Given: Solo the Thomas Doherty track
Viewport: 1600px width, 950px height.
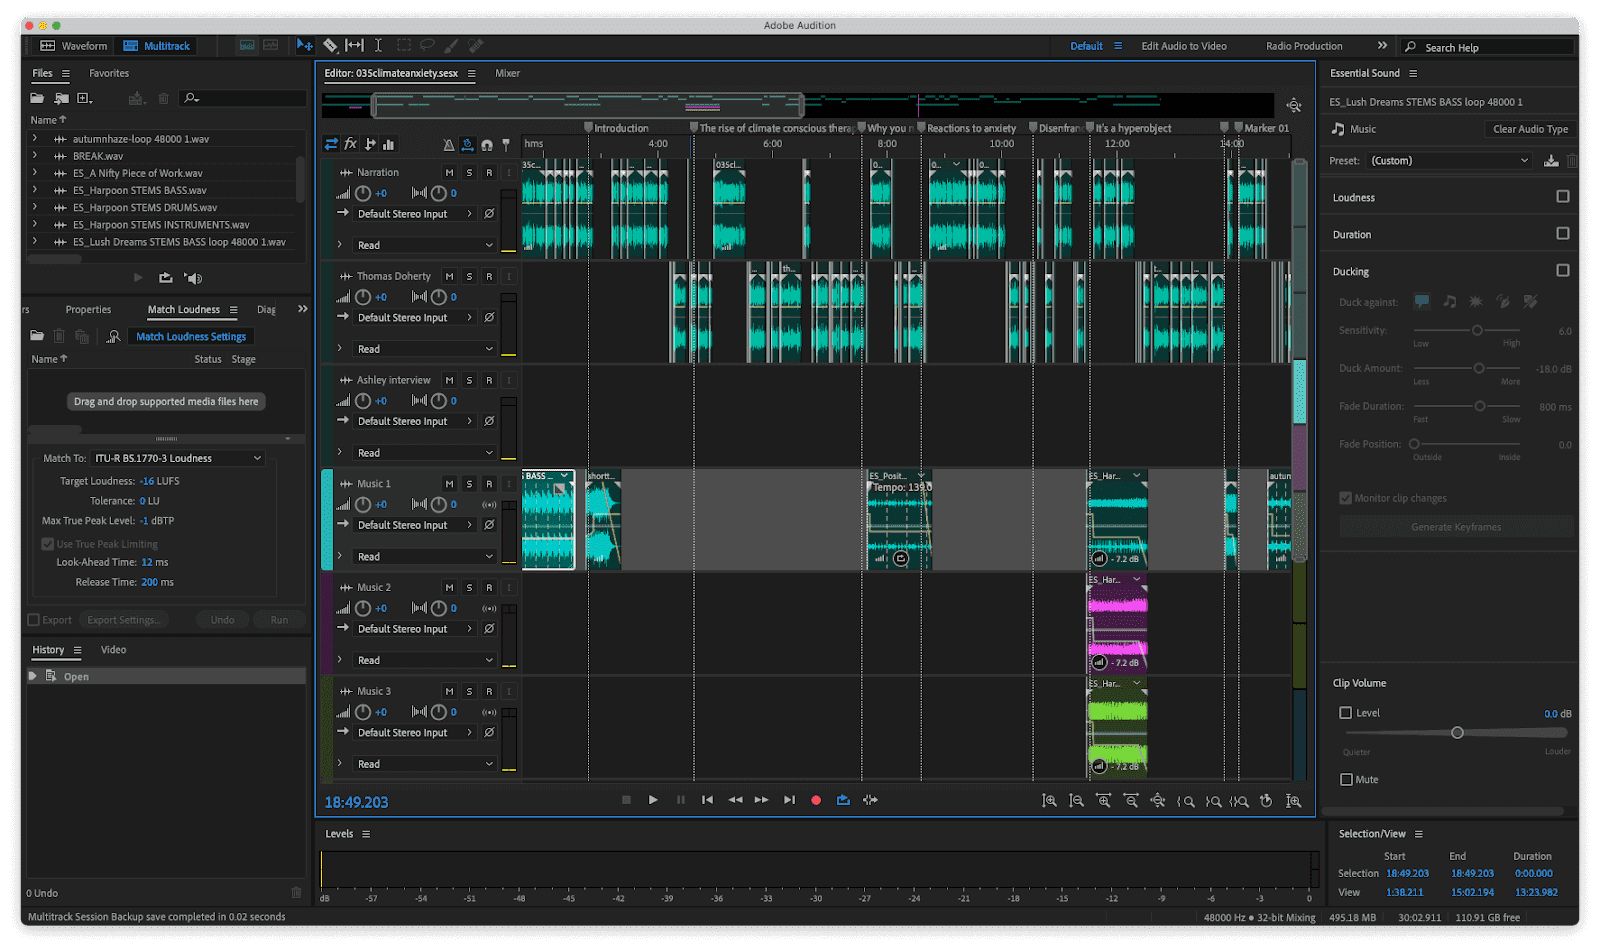Looking at the screenshot, I should pos(468,275).
